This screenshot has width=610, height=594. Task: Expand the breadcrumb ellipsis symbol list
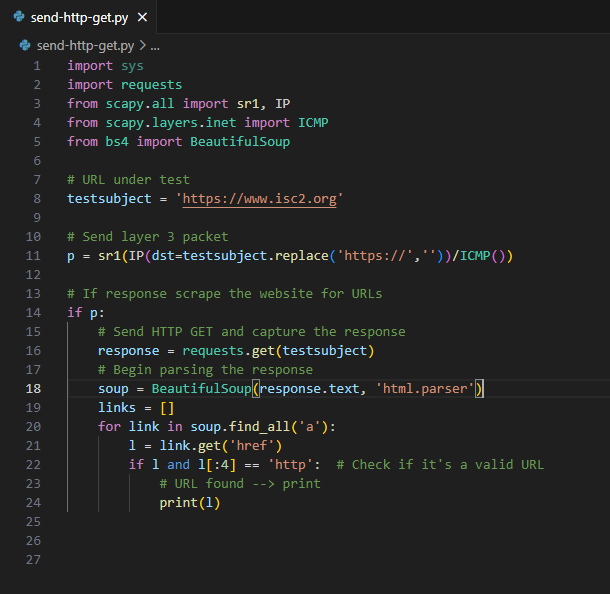155,46
